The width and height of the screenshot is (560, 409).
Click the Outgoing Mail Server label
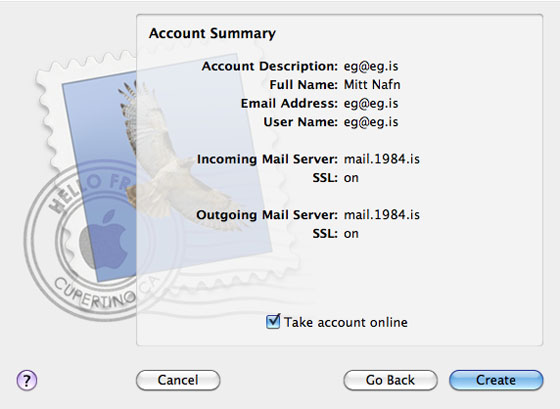click(x=267, y=215)
